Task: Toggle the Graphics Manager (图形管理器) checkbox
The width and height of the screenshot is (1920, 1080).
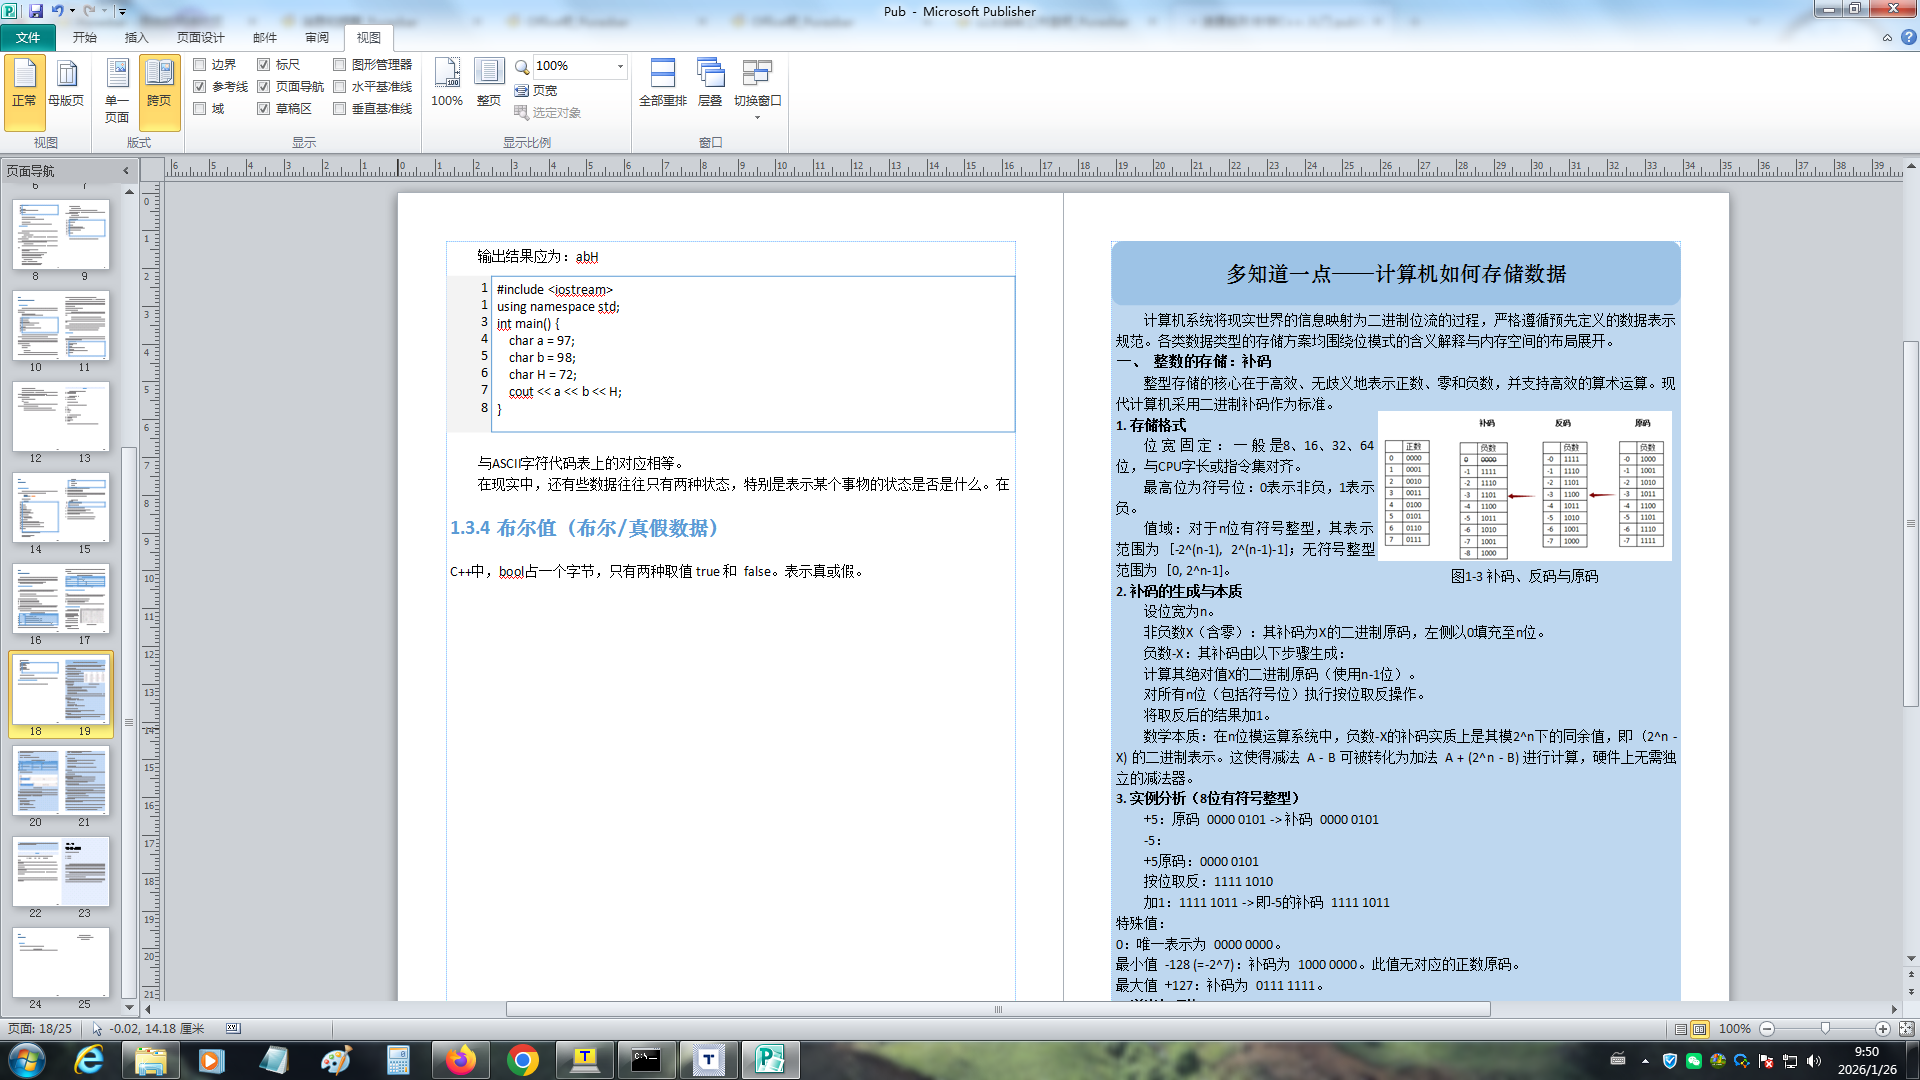Action: coord(340,64)
